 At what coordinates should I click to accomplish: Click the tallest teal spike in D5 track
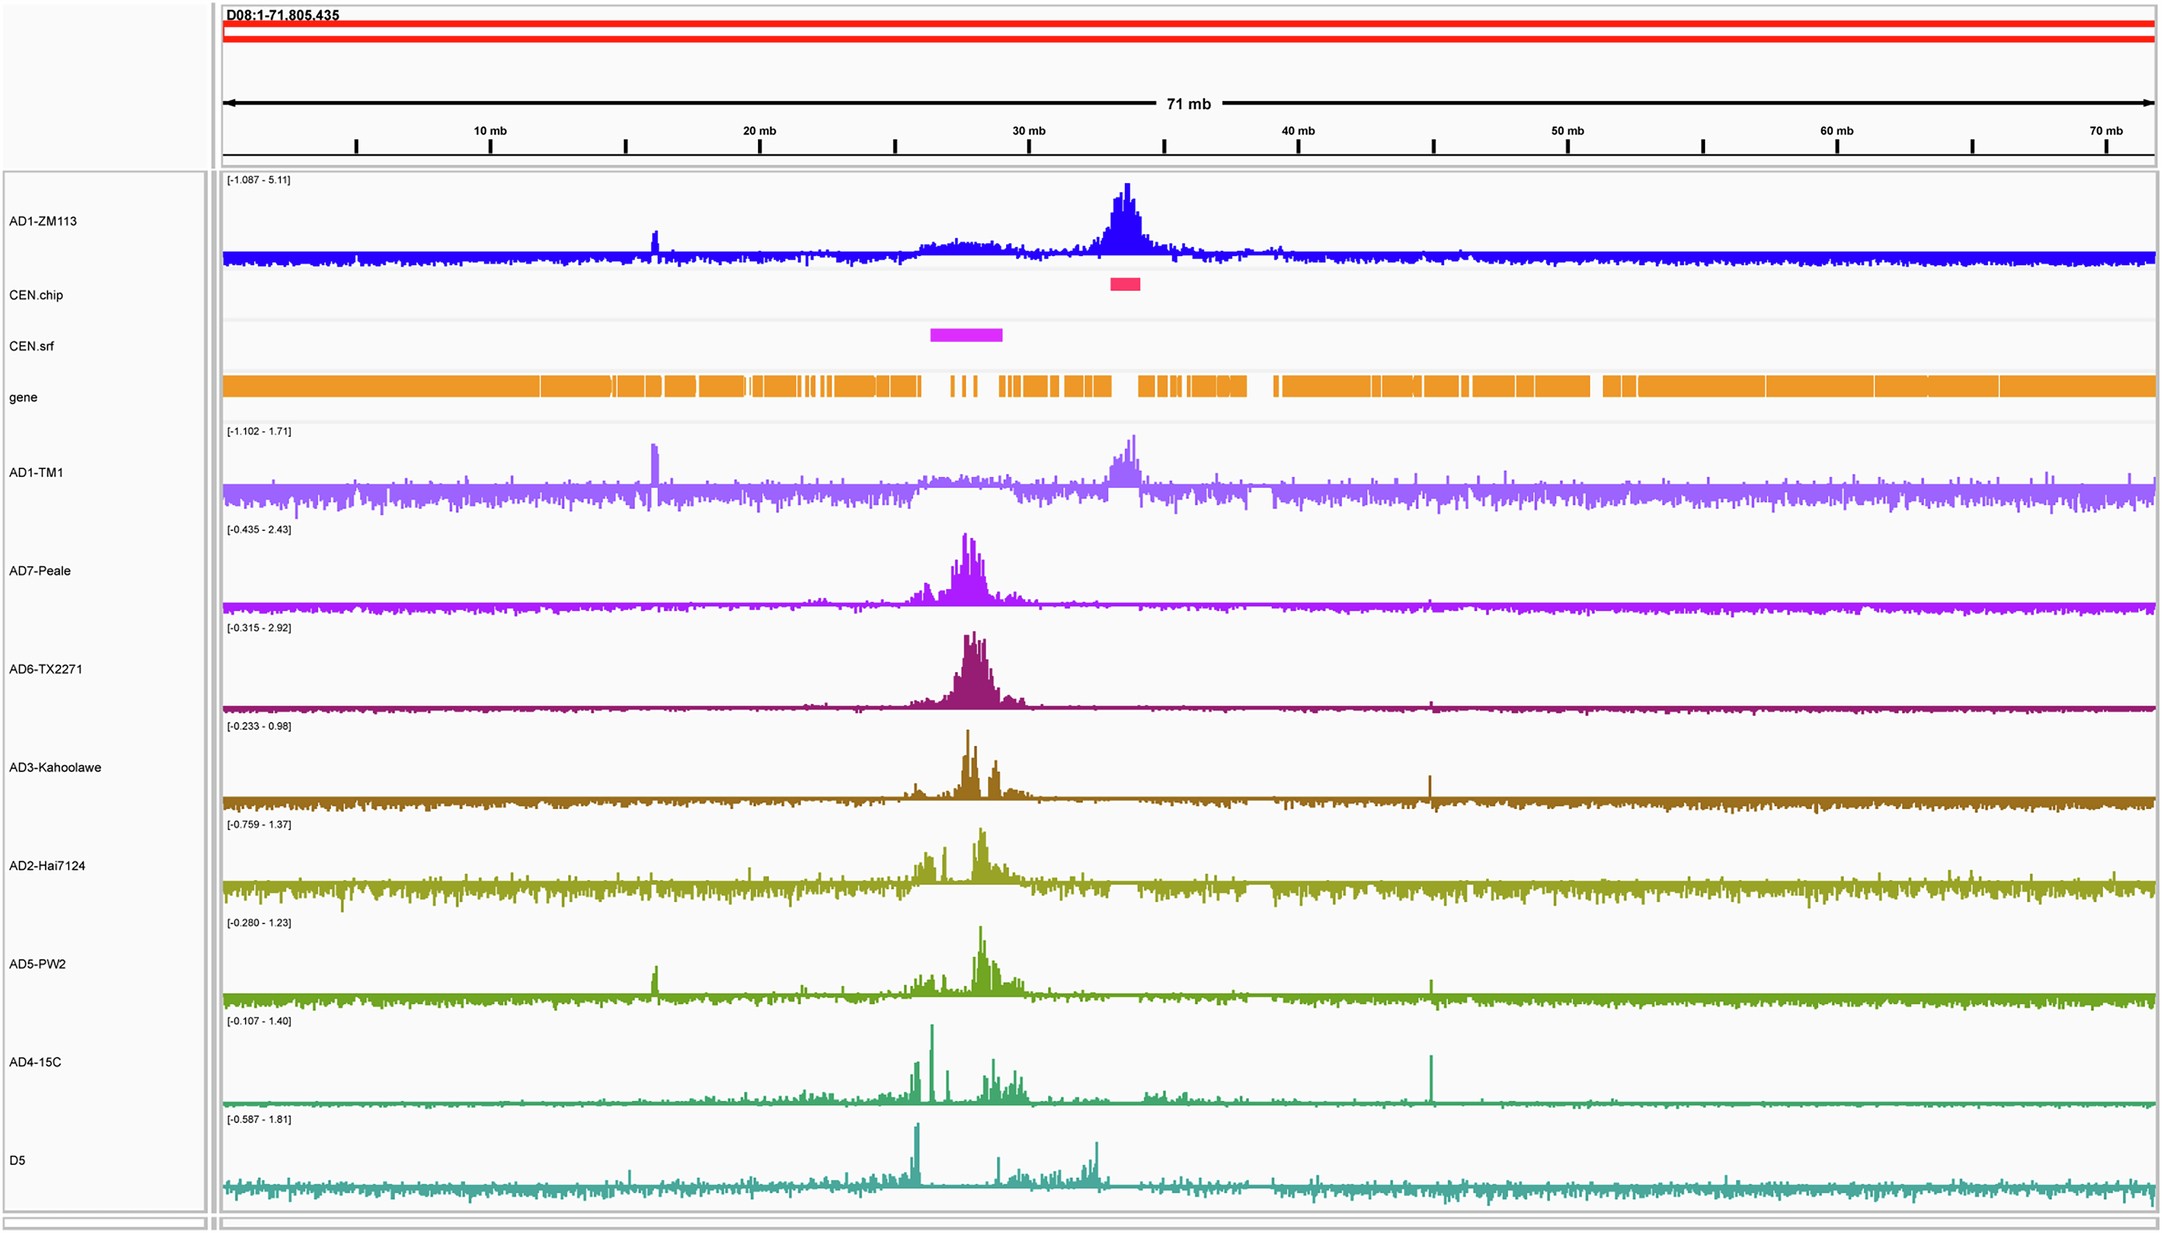pos(917,1154)
